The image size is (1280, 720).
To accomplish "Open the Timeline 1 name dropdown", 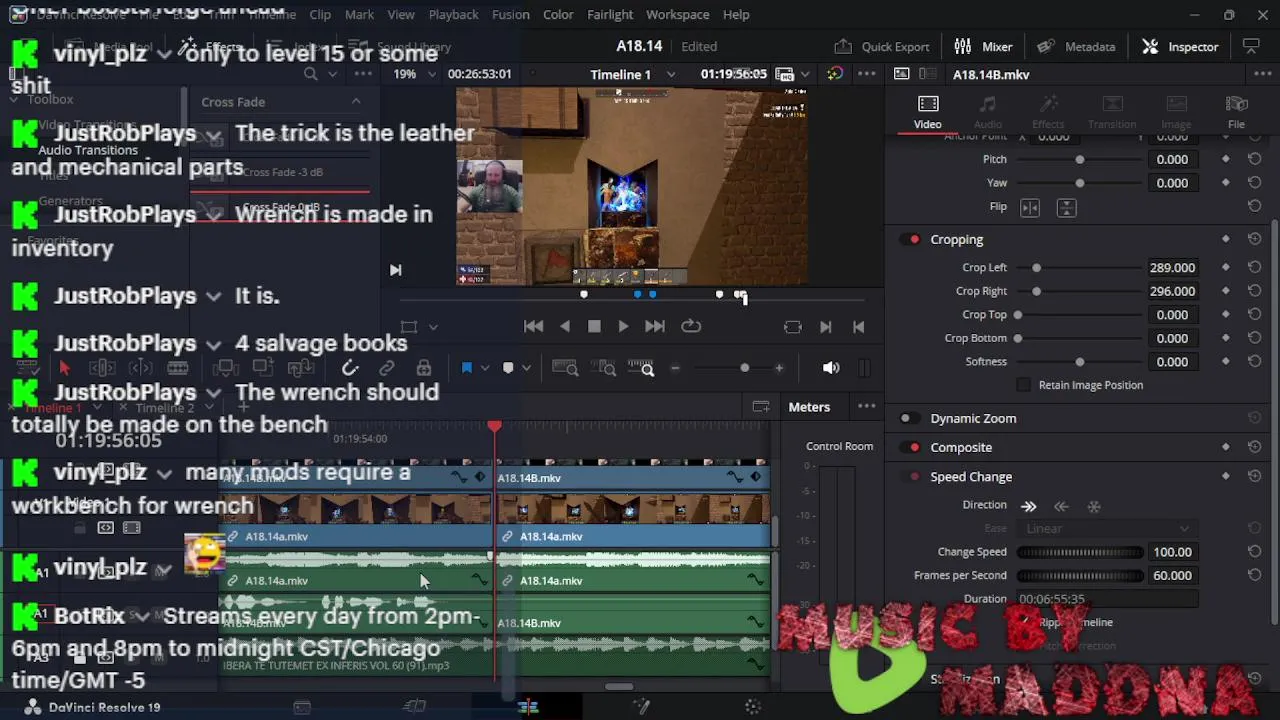I will pyautogui.click(x=670, y=74).
